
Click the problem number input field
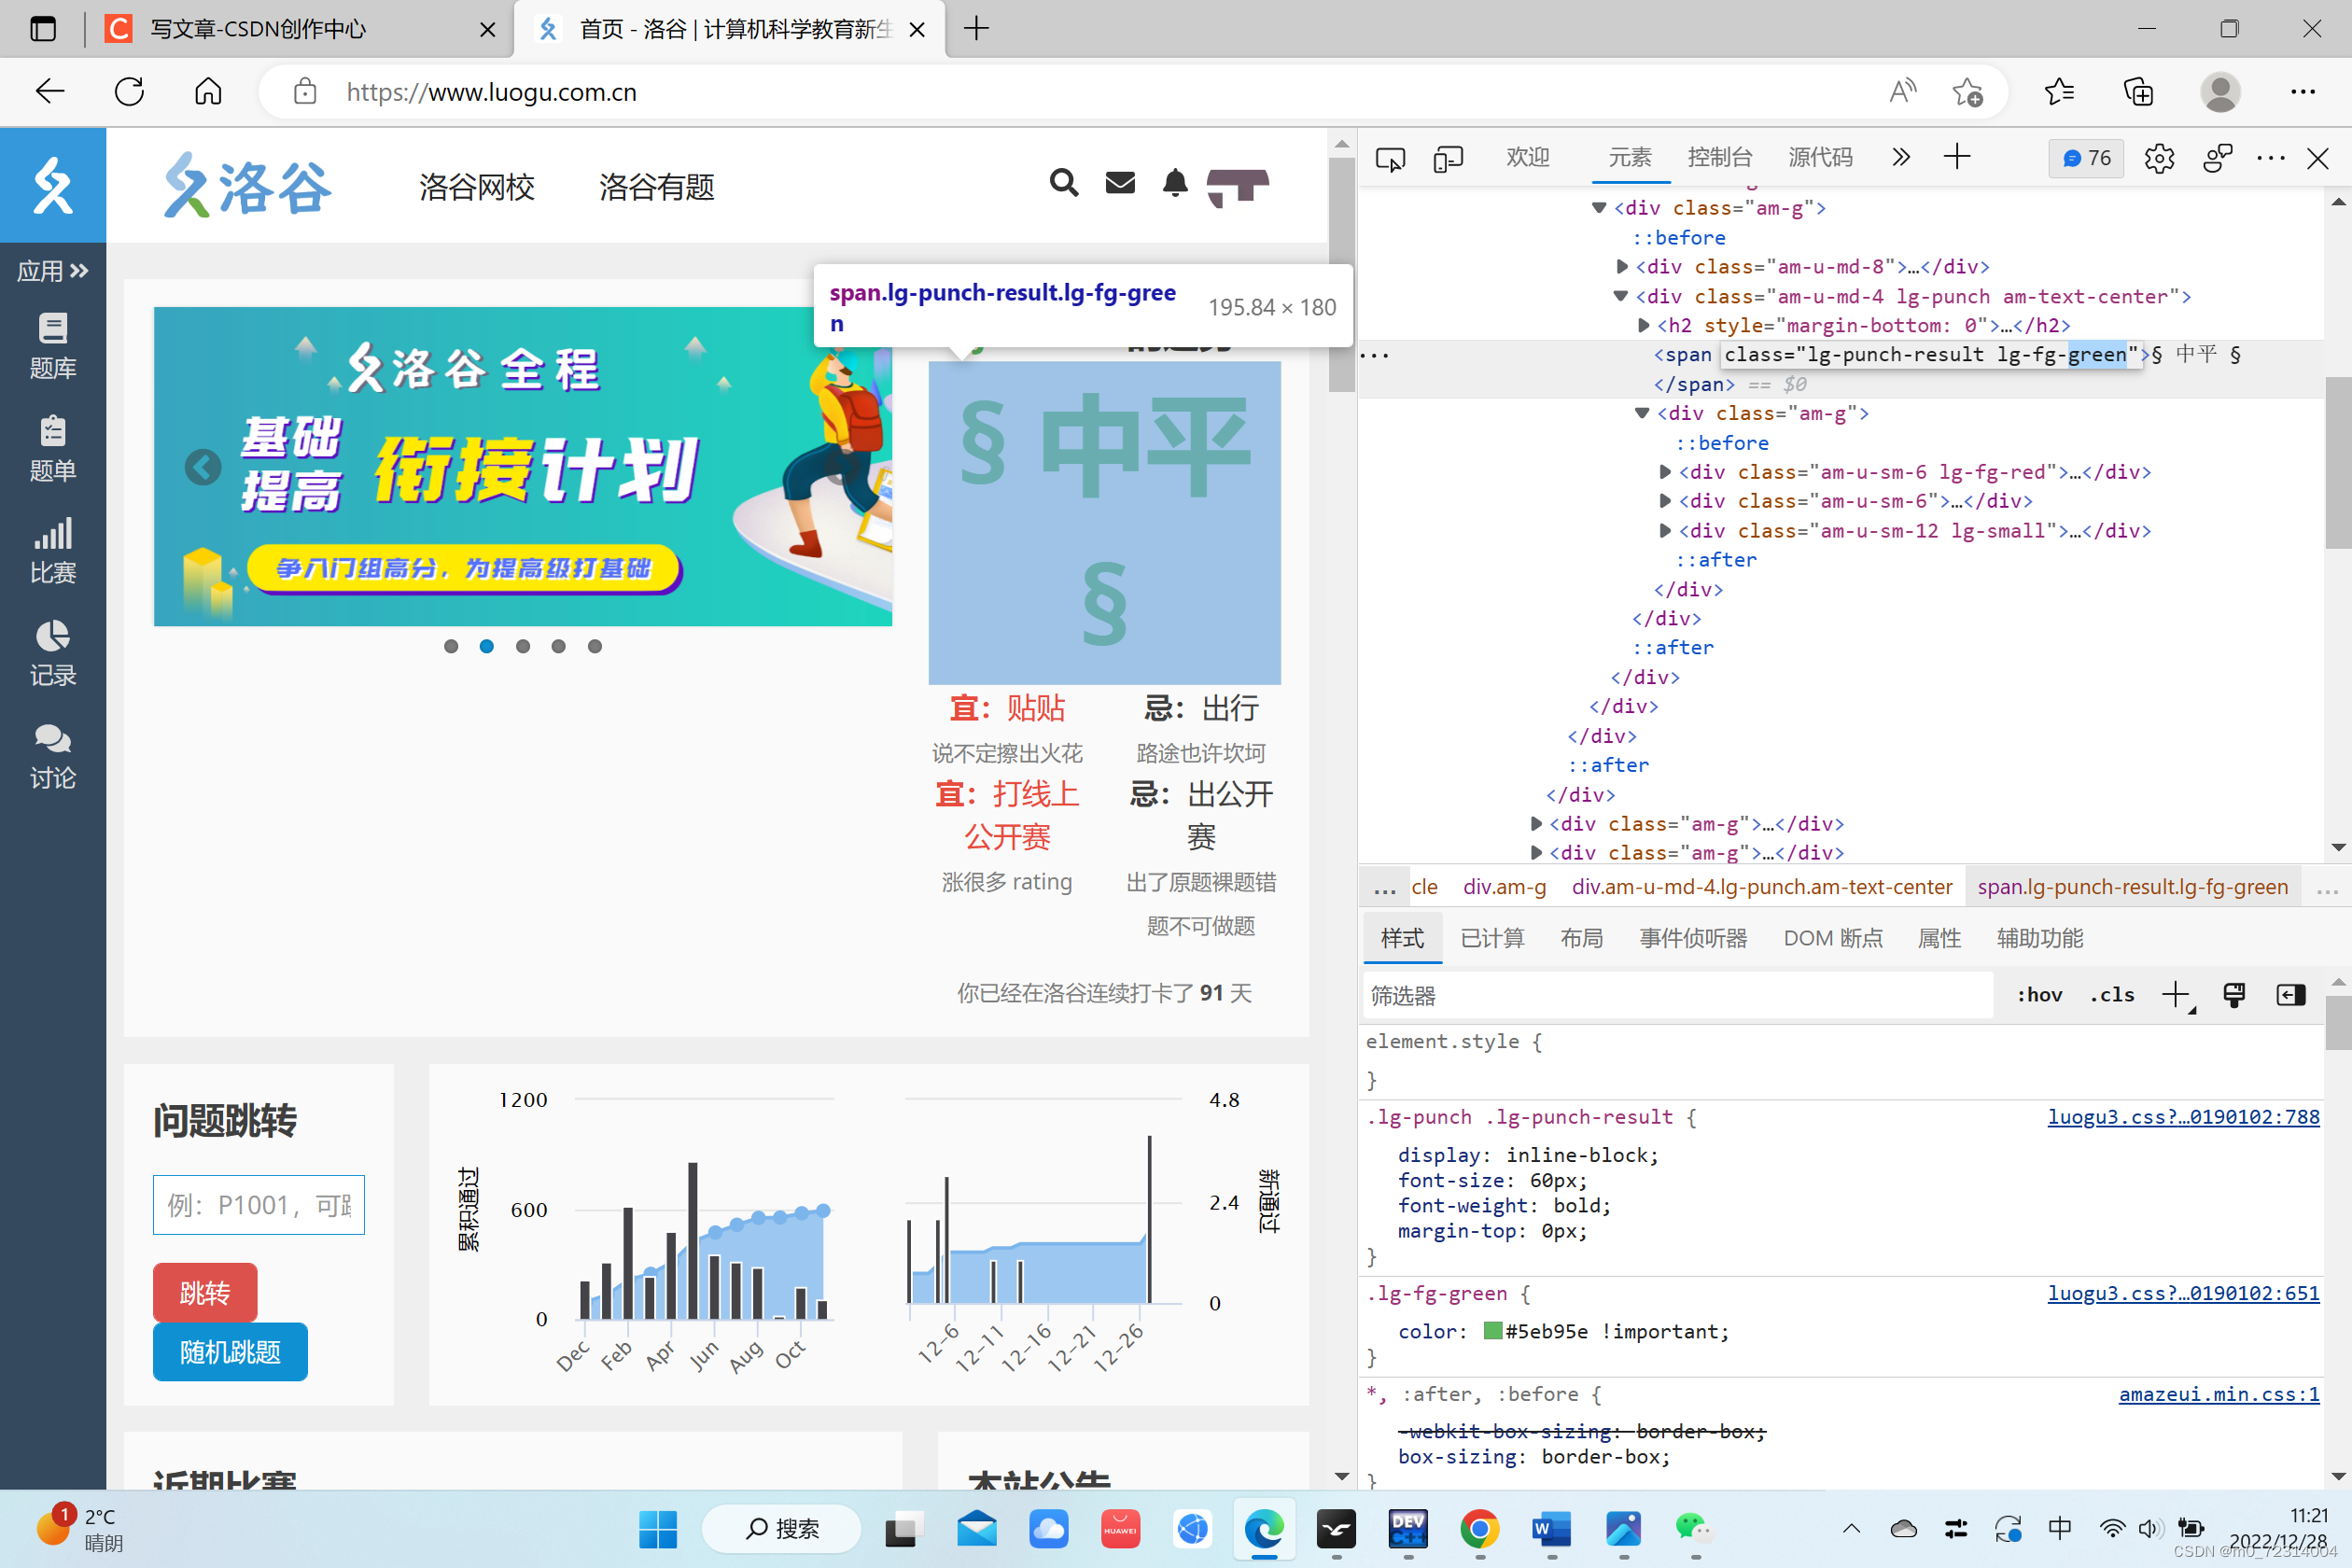point(258,1205)
